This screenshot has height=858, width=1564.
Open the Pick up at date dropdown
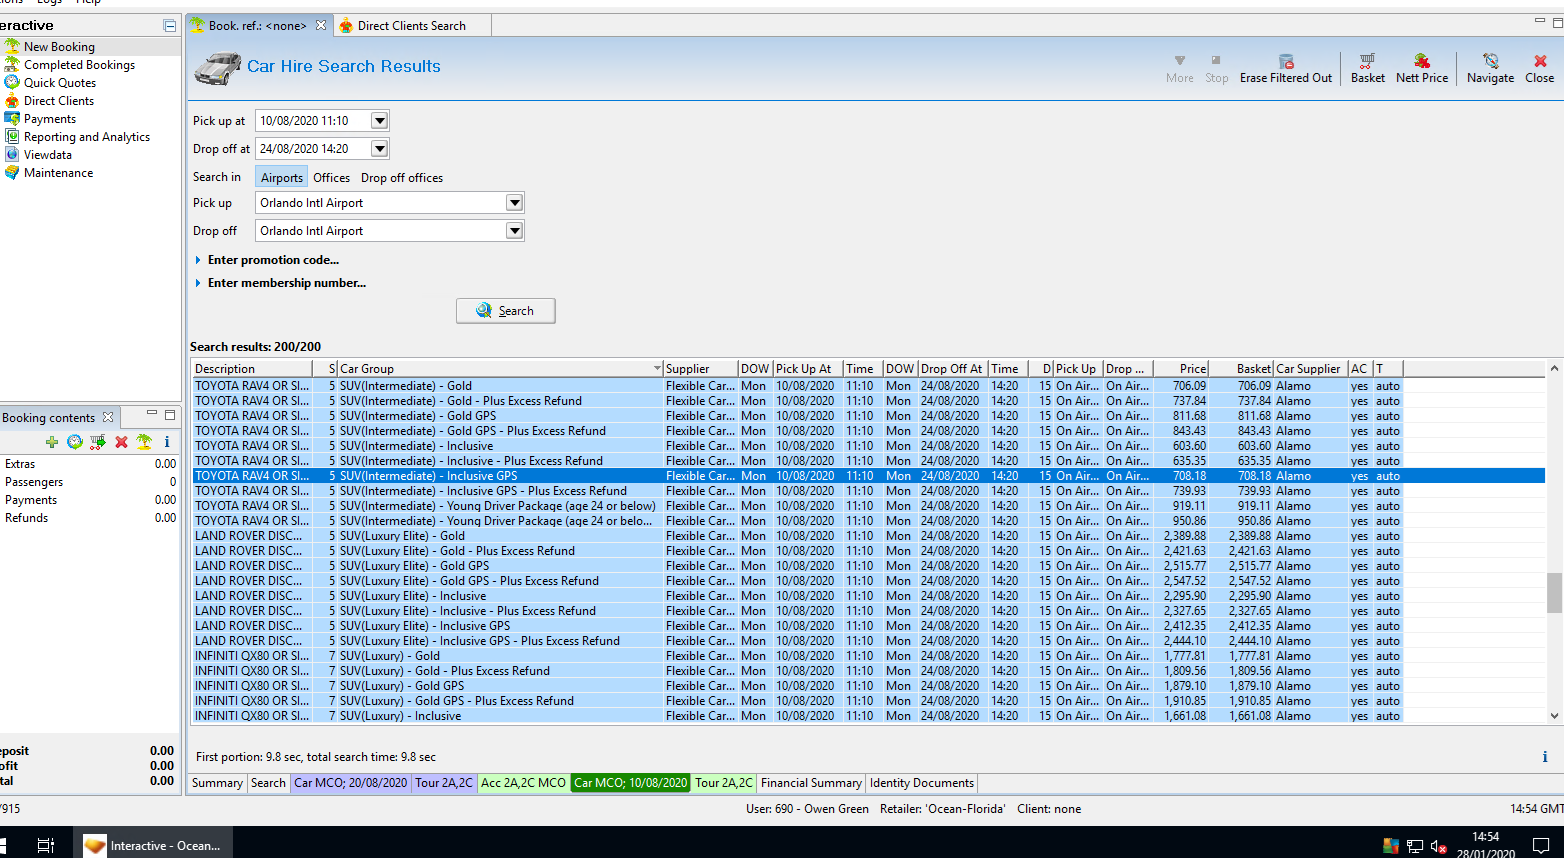[x=379, y=121]
